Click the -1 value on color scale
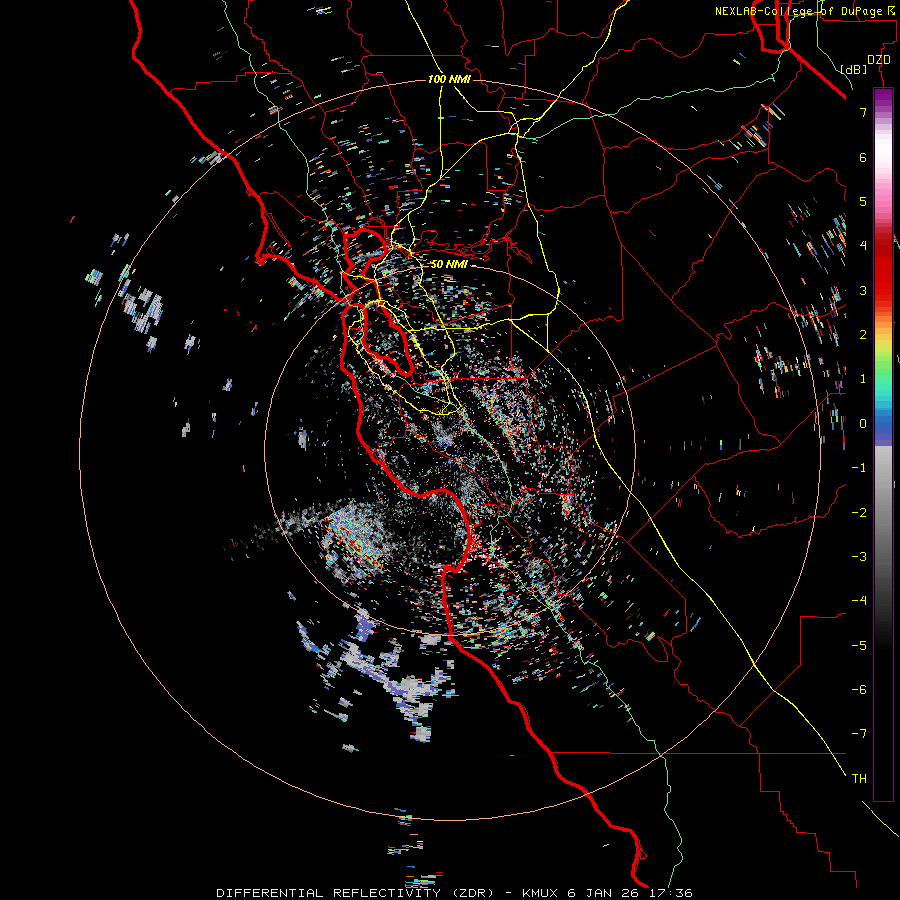 [859, 468]
